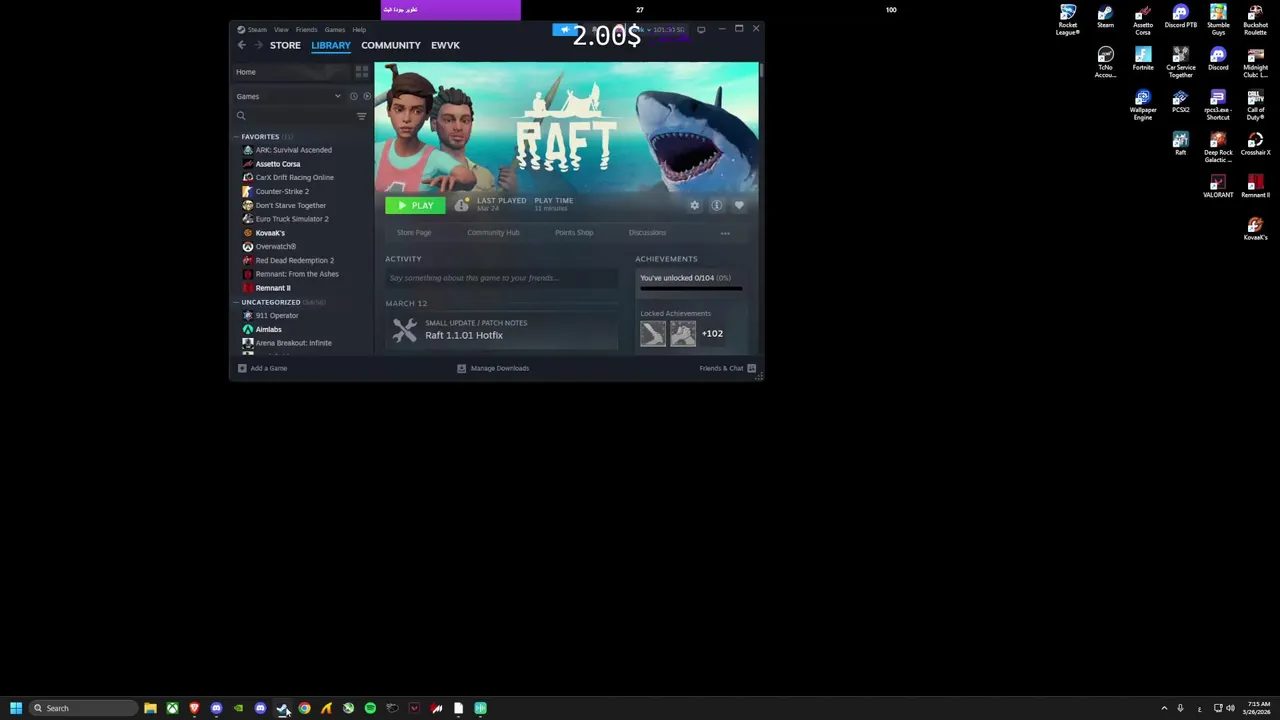The image size is (1280, 720).
Task: Select Buckshot Roulette desktop icon
Action: tap(1256, 20)
